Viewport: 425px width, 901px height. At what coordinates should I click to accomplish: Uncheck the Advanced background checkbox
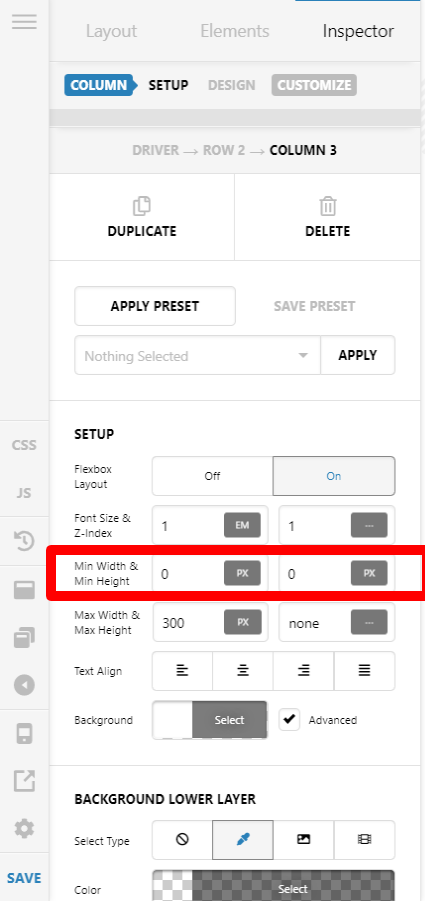(x=289, y=719)
